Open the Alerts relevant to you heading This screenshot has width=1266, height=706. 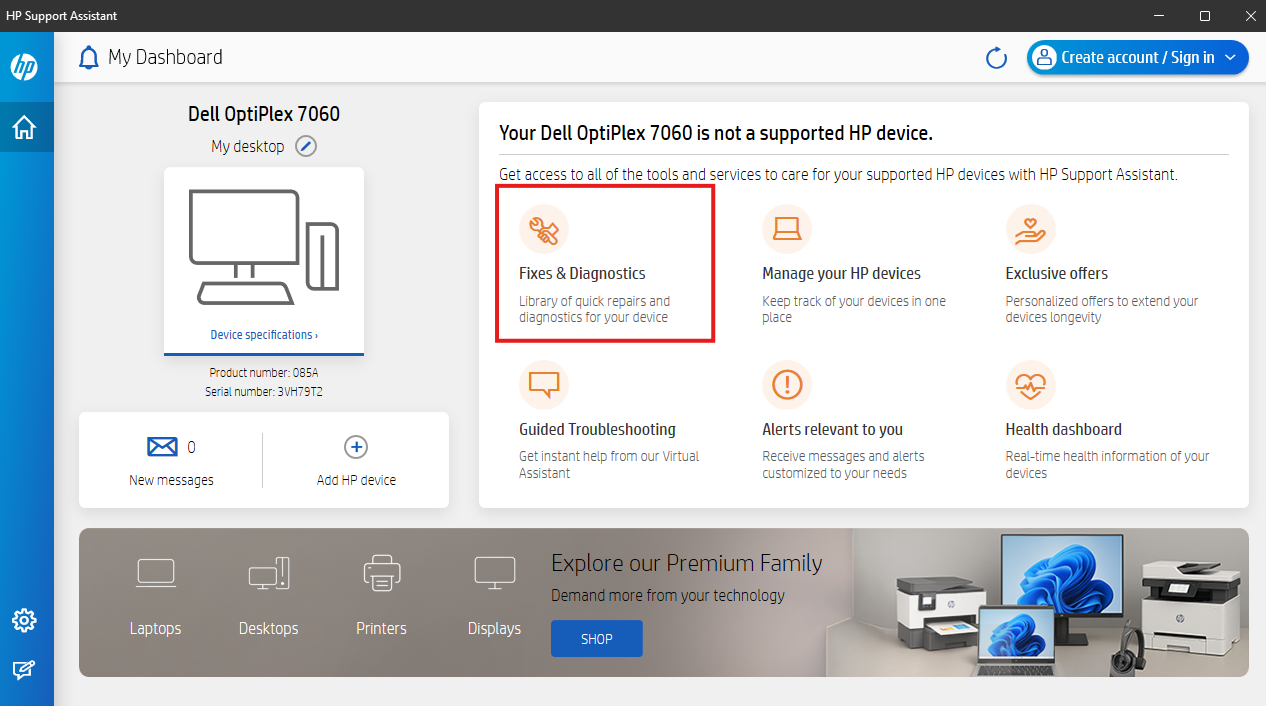pos(832,429)
